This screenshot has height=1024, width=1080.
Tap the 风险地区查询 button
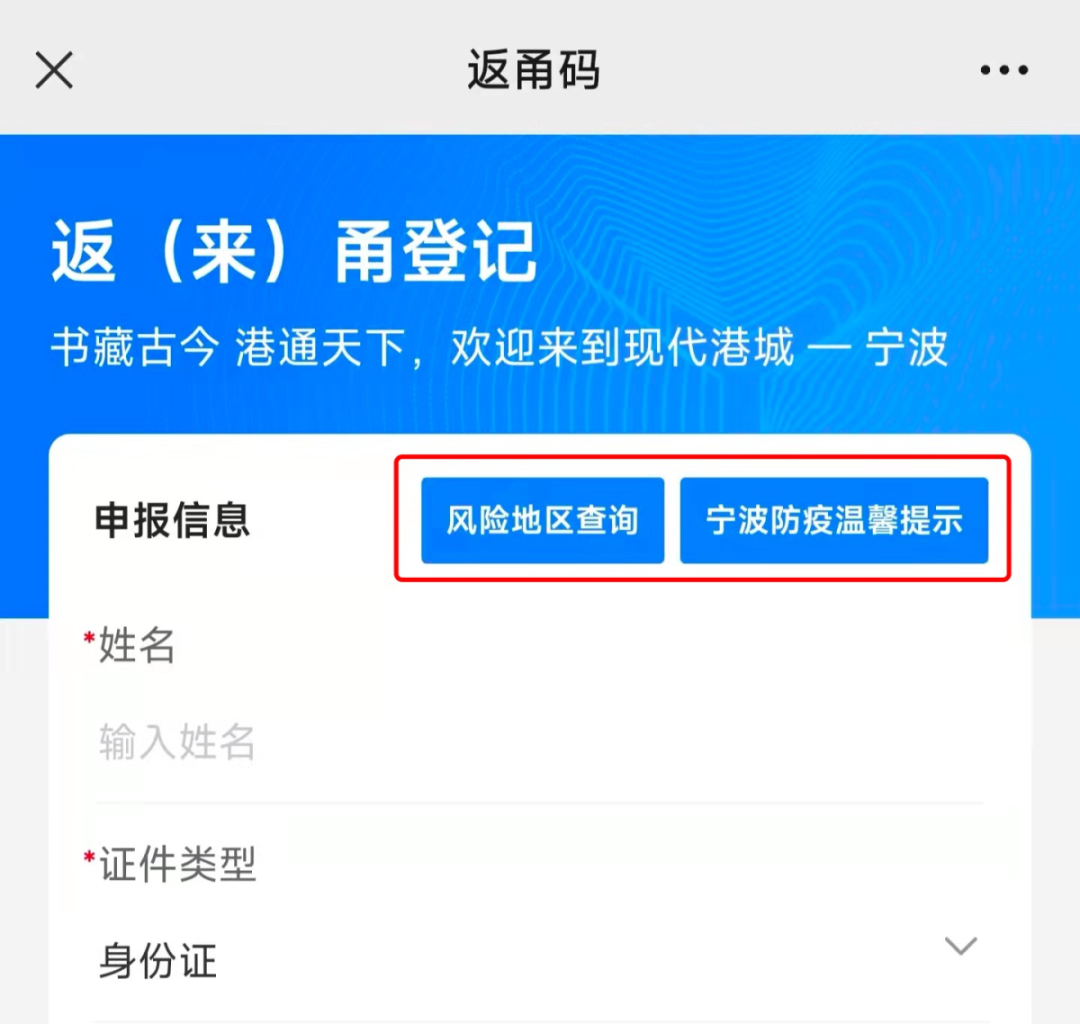coord(543,520)
